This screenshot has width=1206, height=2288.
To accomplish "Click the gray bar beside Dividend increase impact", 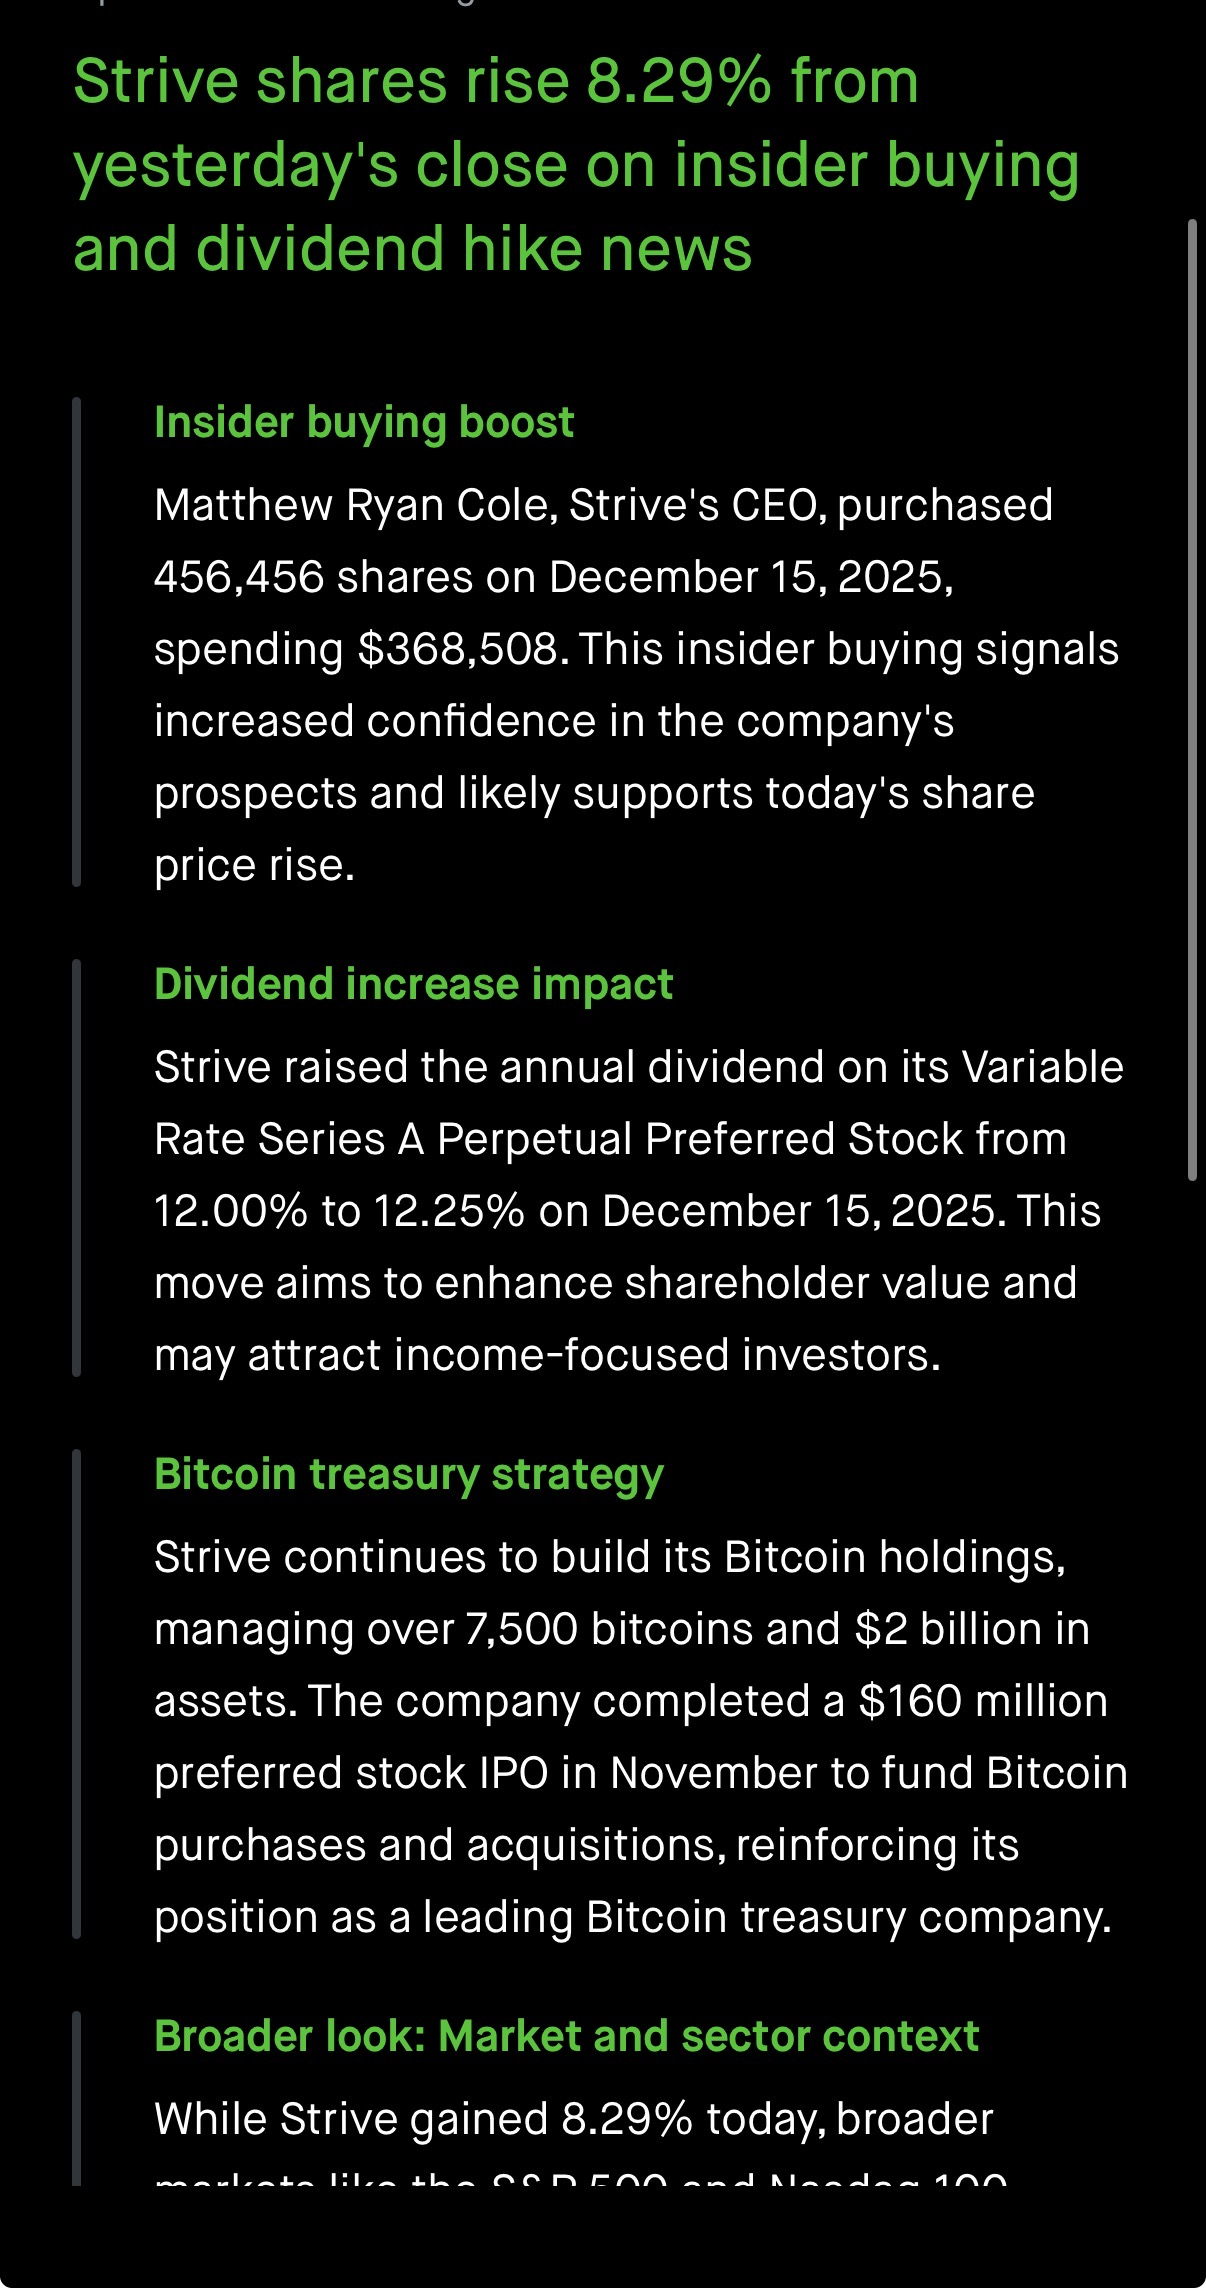I will point(76,1168).
